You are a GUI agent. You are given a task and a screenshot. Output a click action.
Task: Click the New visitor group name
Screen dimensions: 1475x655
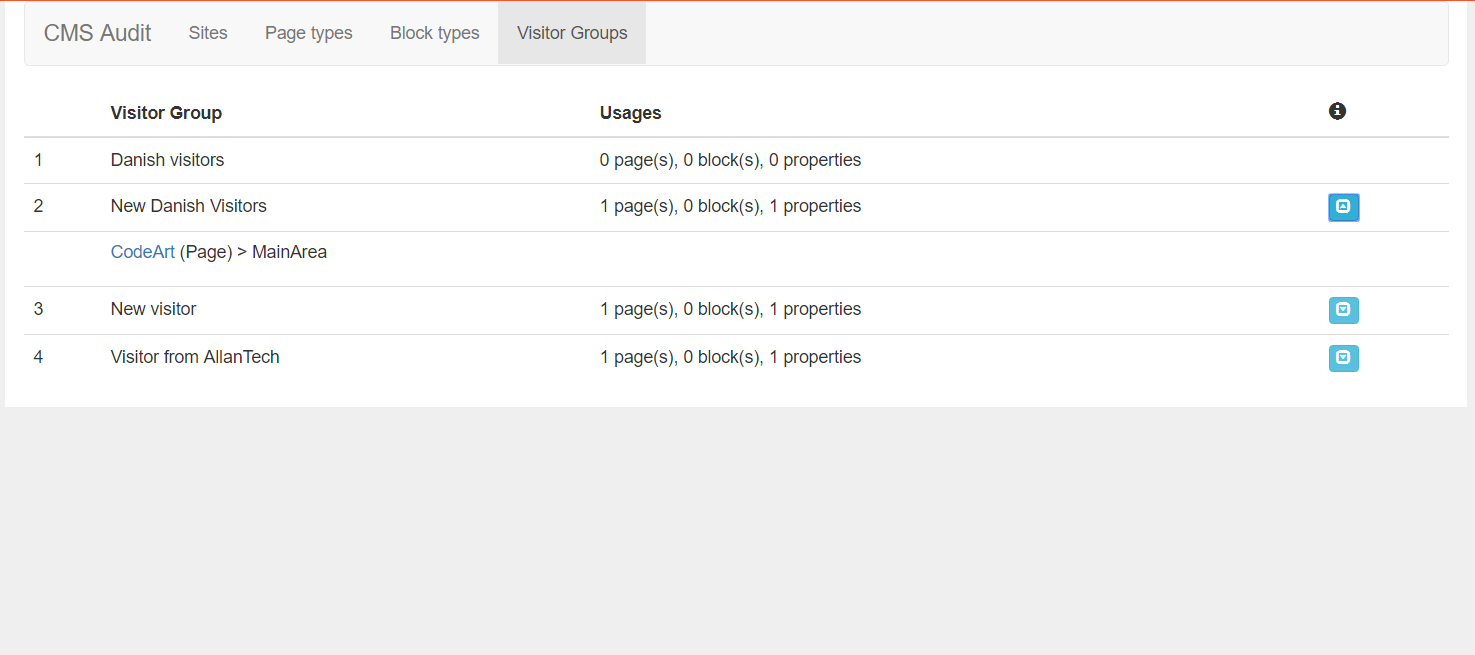(x=153, y=309)
